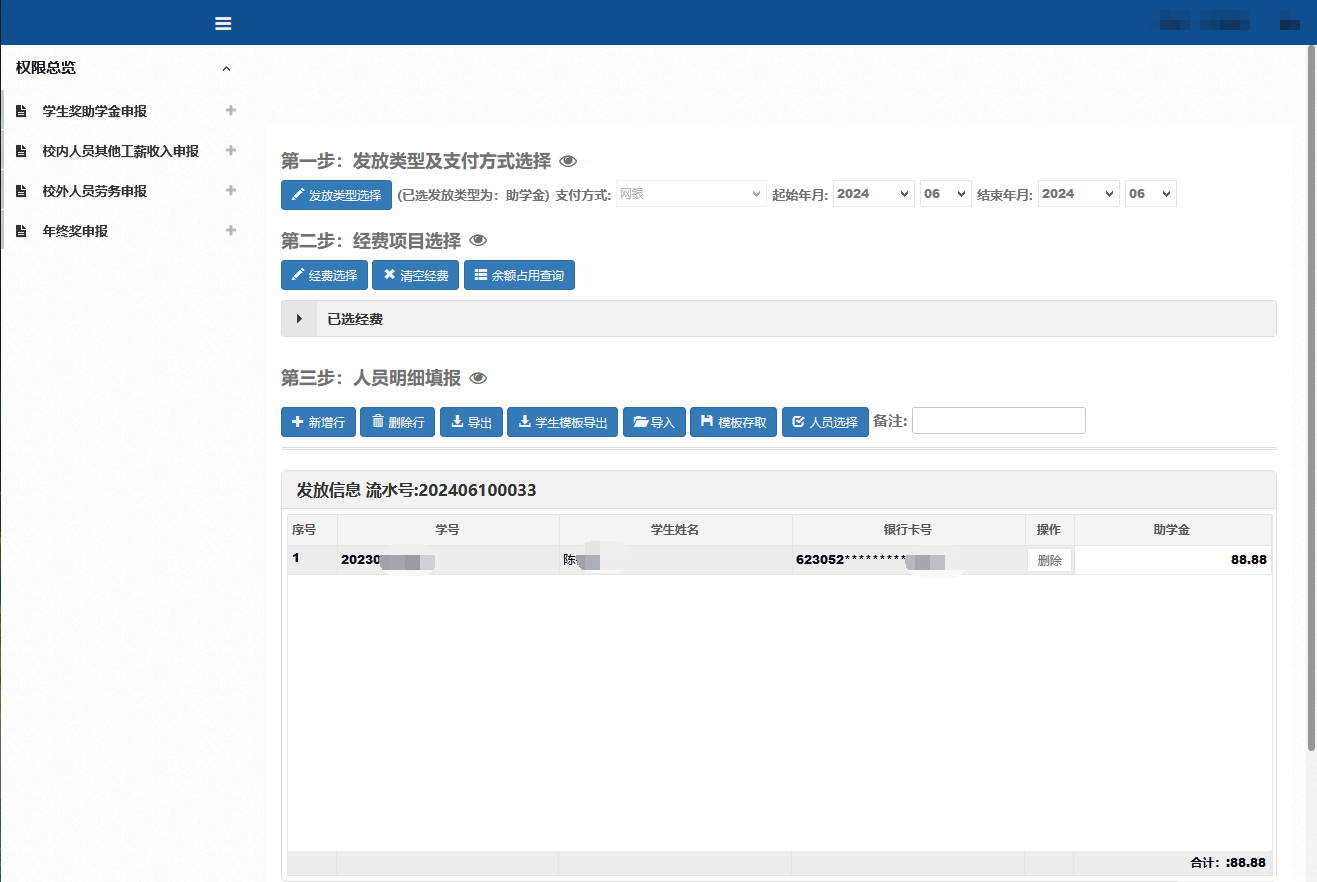Click the 银行卡号 column header
Image resolution: width=1317 pixels, height=882 pixels.
[908, 530]
